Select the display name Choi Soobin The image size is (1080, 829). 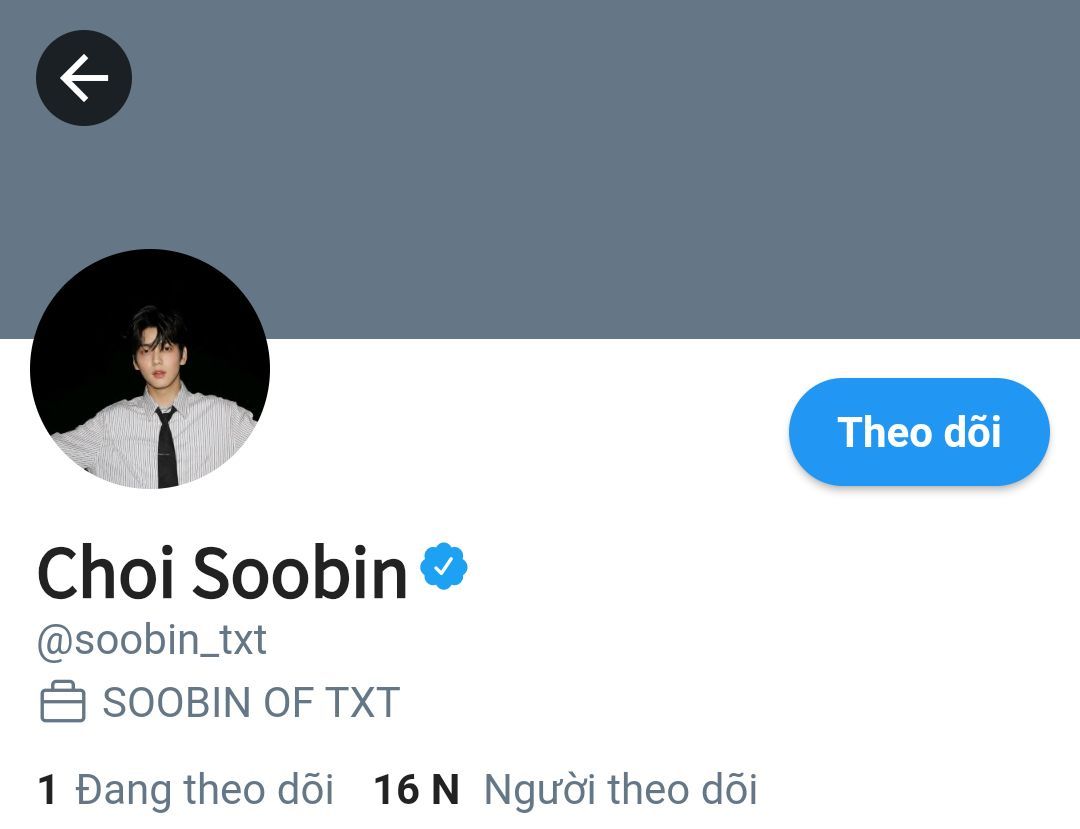[222, 573]
